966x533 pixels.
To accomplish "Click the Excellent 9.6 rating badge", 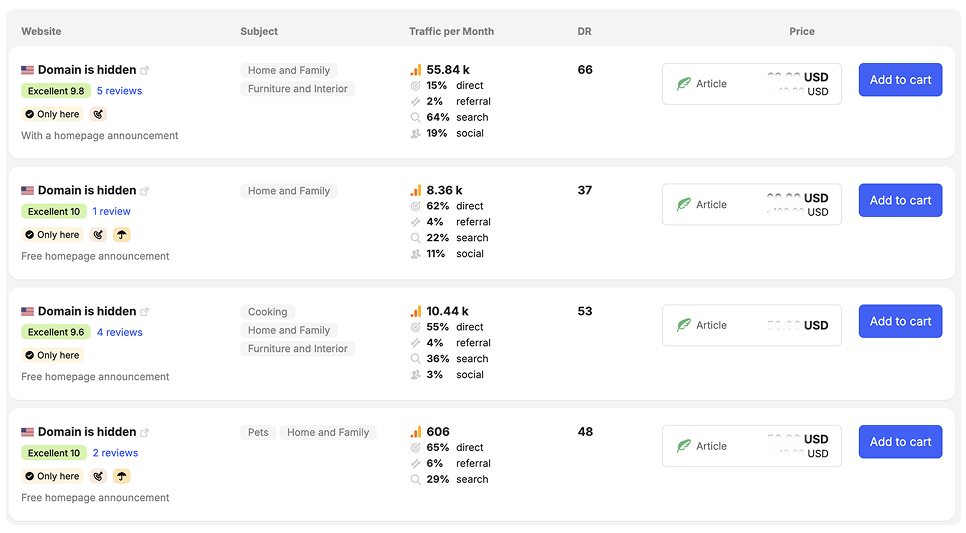I will coord(56,332).
